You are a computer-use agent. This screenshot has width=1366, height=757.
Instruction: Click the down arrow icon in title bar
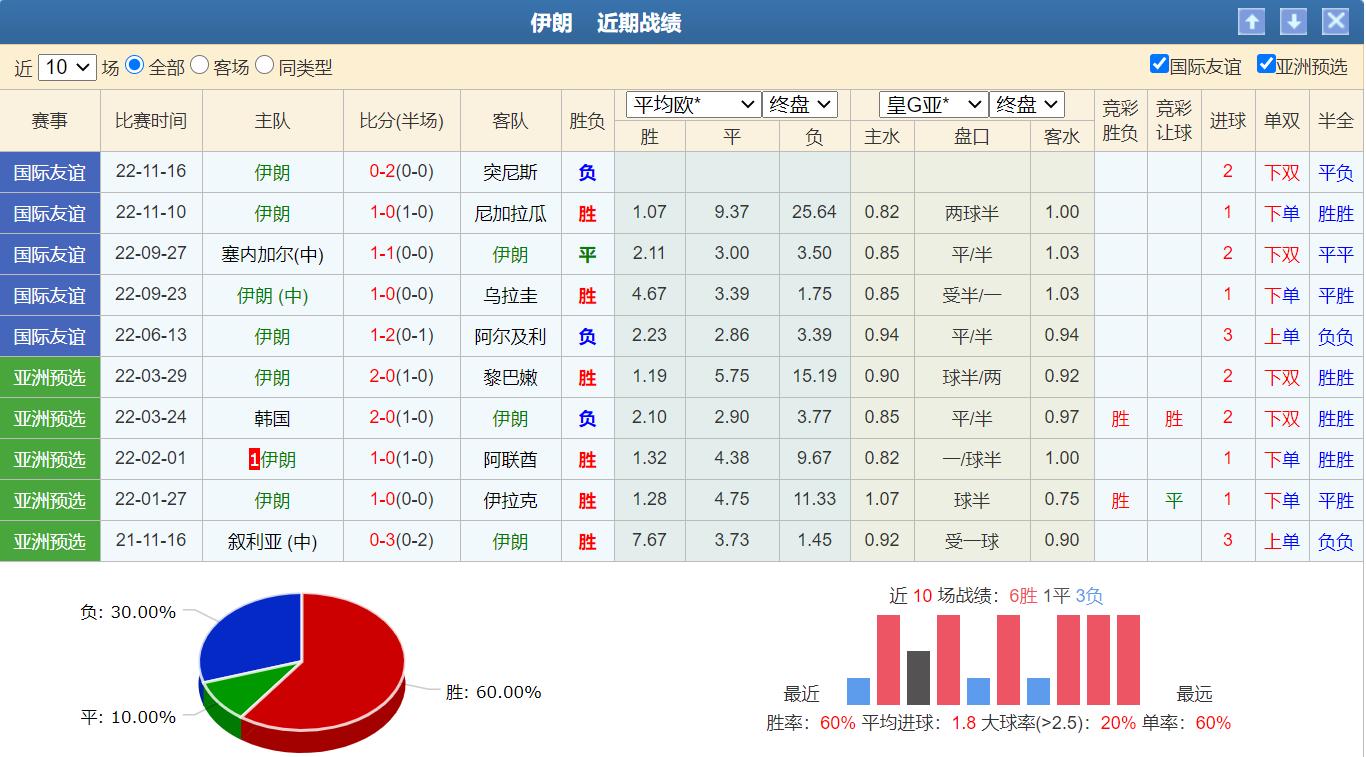(x=1293, y=22)
